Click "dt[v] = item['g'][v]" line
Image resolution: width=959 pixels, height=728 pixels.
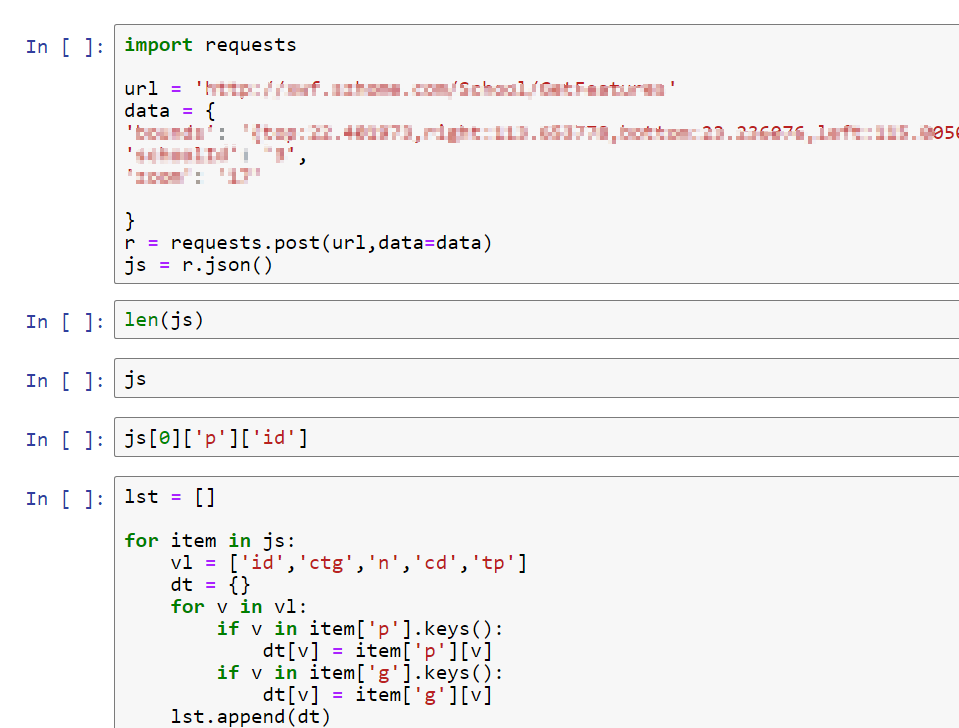point(377,696)
